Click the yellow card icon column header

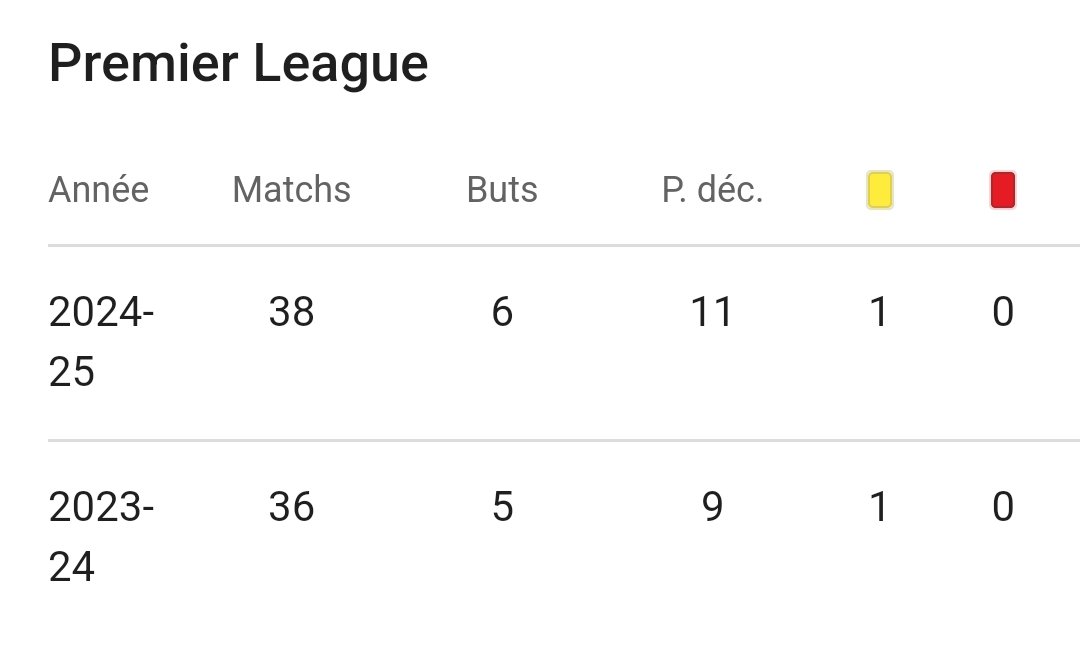[880, 190]
